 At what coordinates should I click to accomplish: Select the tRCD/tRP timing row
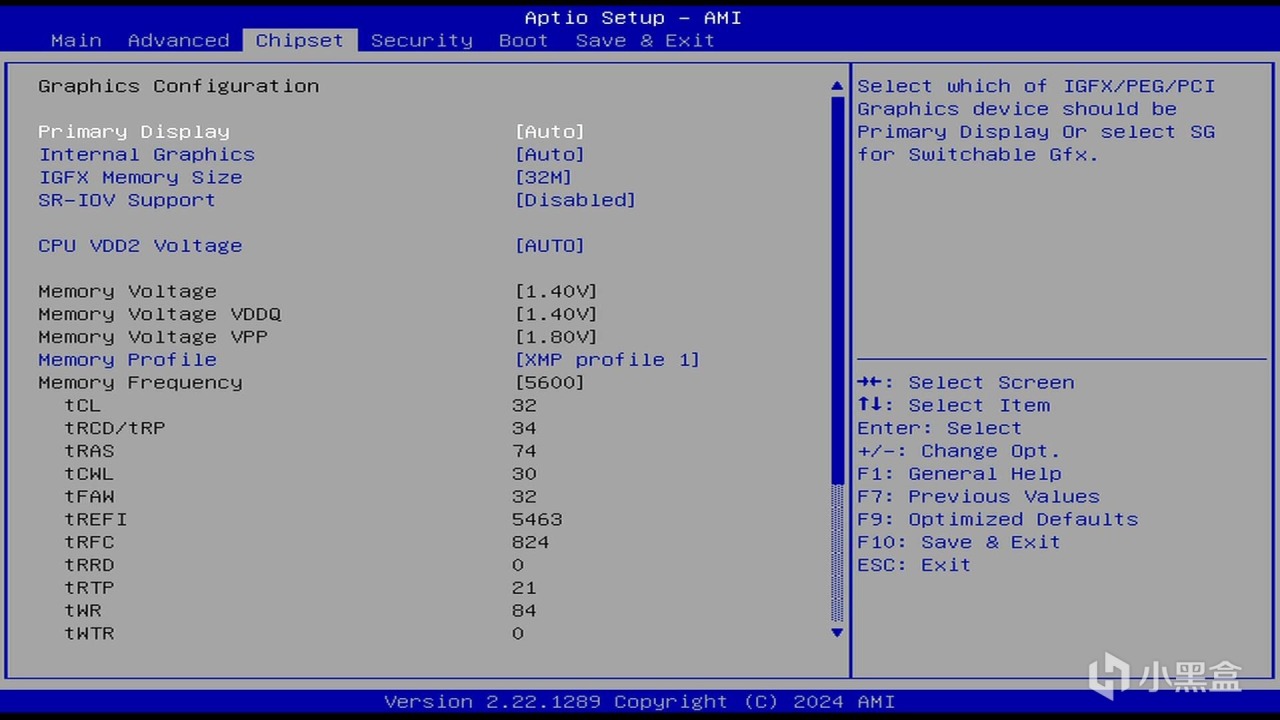115,428
